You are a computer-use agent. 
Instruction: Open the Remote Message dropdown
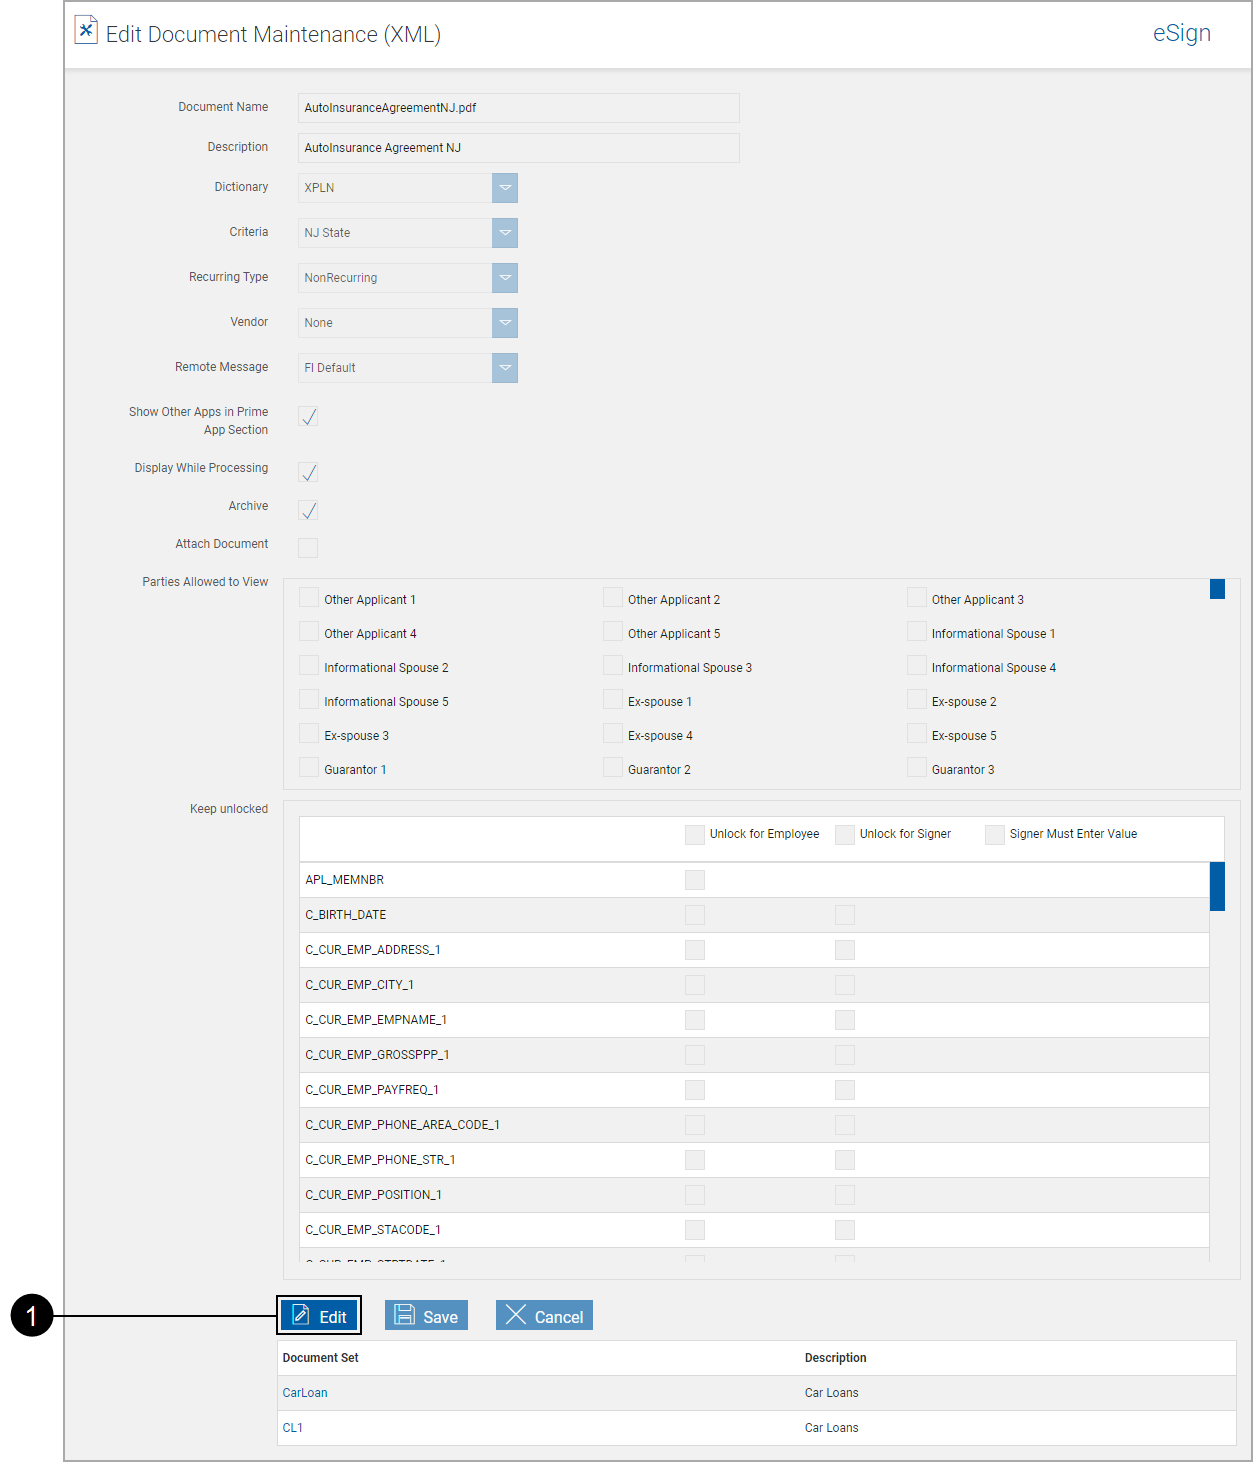505,367
